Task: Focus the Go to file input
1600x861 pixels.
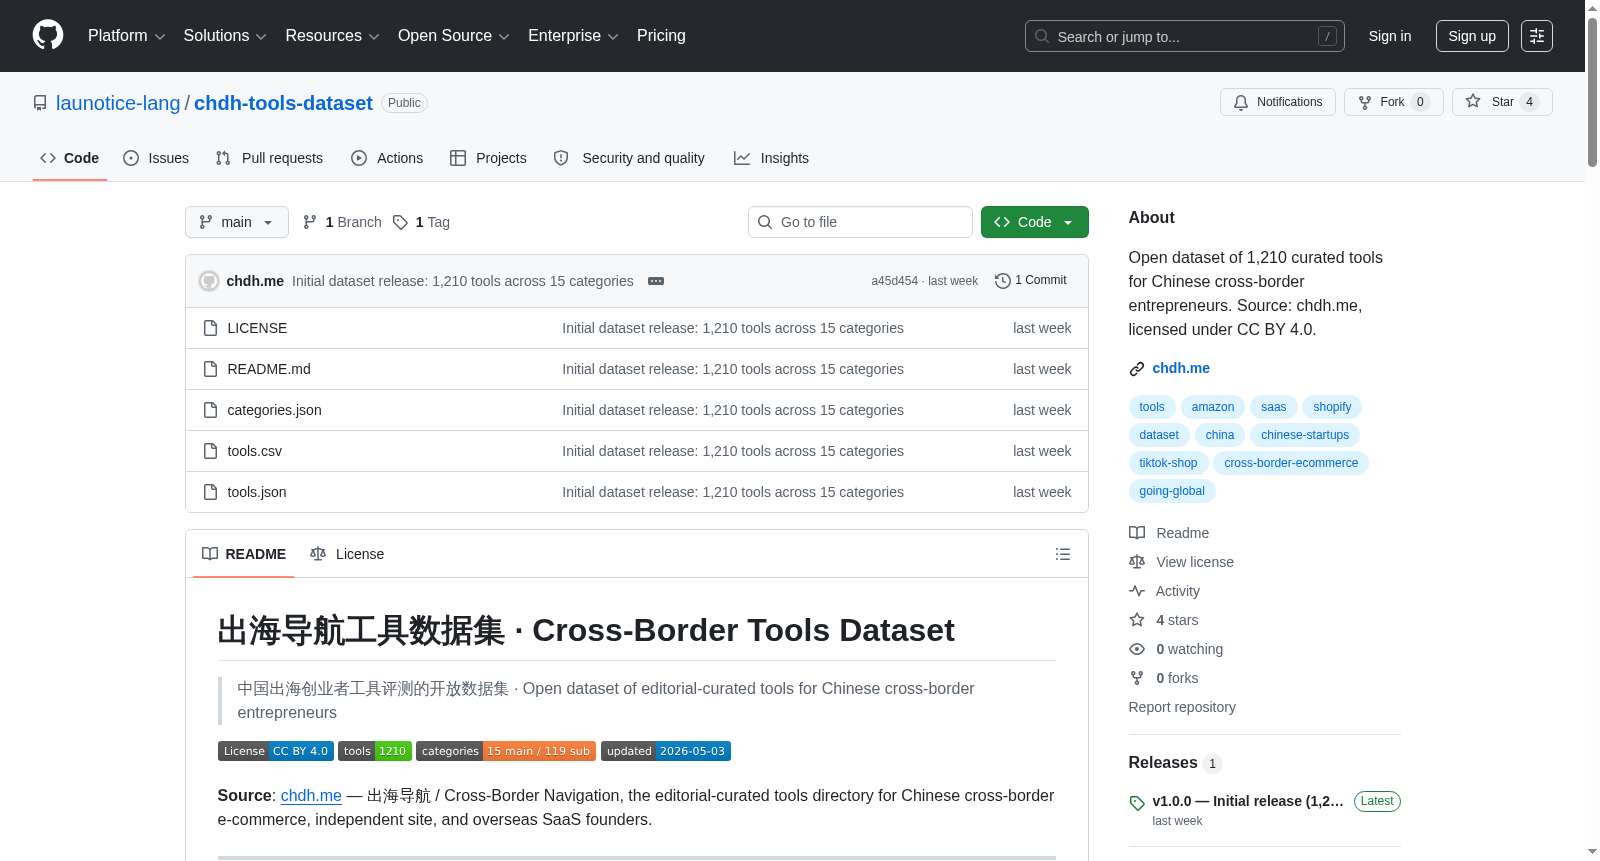Action: point(860,222)
